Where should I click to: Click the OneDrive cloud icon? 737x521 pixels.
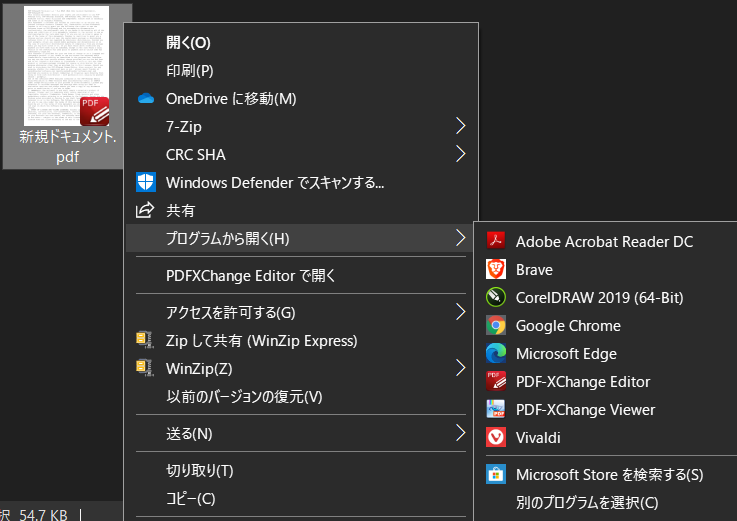[x=146, y=98]
